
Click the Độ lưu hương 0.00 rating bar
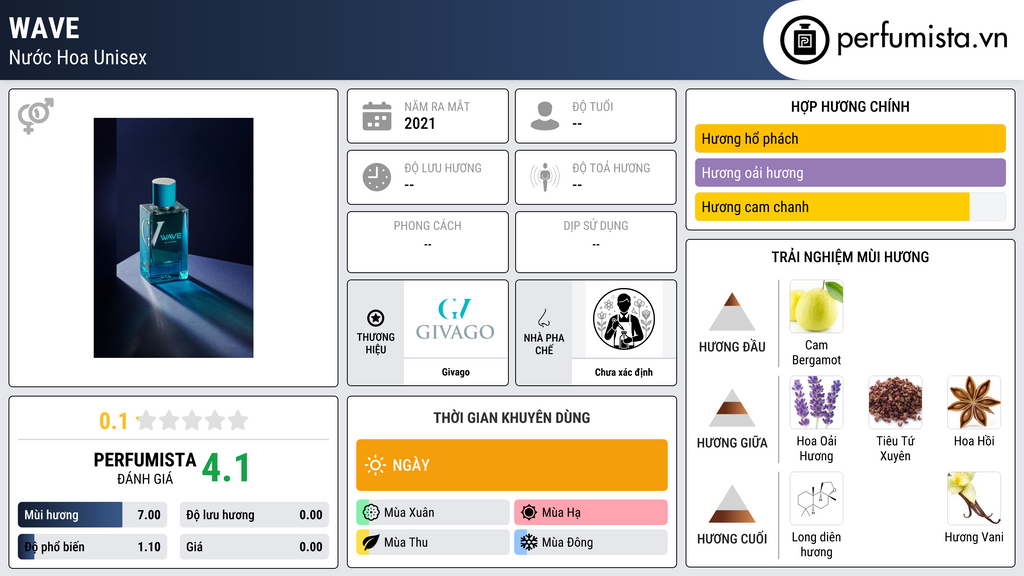point(254,515)
